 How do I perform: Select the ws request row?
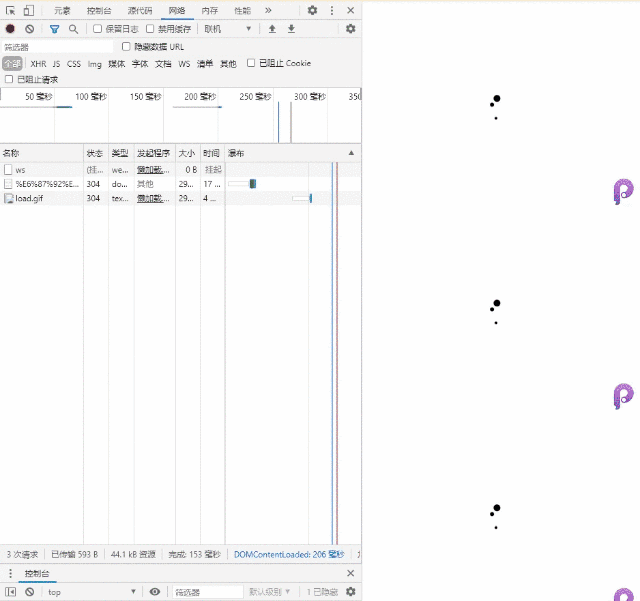click(x=180, y=170)
